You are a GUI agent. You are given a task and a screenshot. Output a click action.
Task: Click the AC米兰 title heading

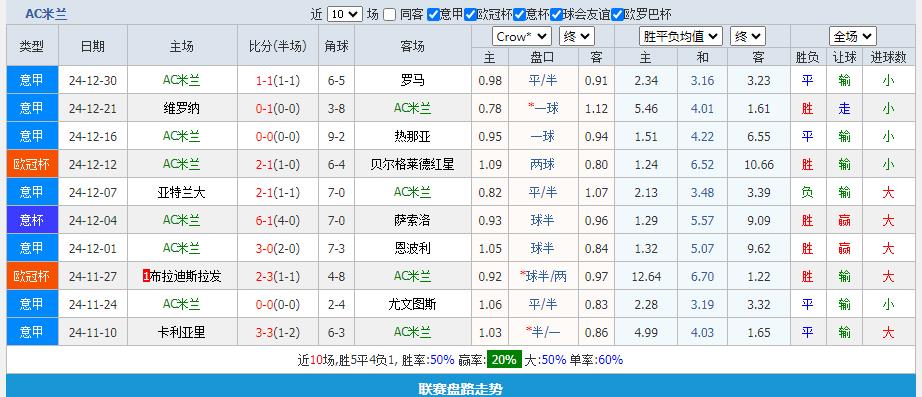point(46,15)
